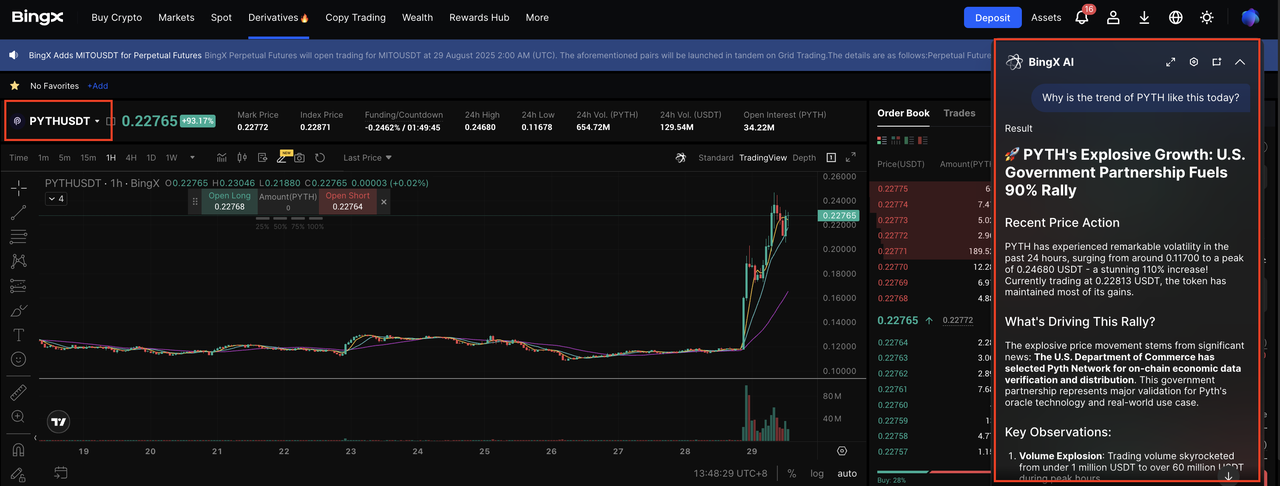Select the crosshair cursor tool
Image resolution: width=1280 pixels, height=486 pixels.
click(18, 188)
